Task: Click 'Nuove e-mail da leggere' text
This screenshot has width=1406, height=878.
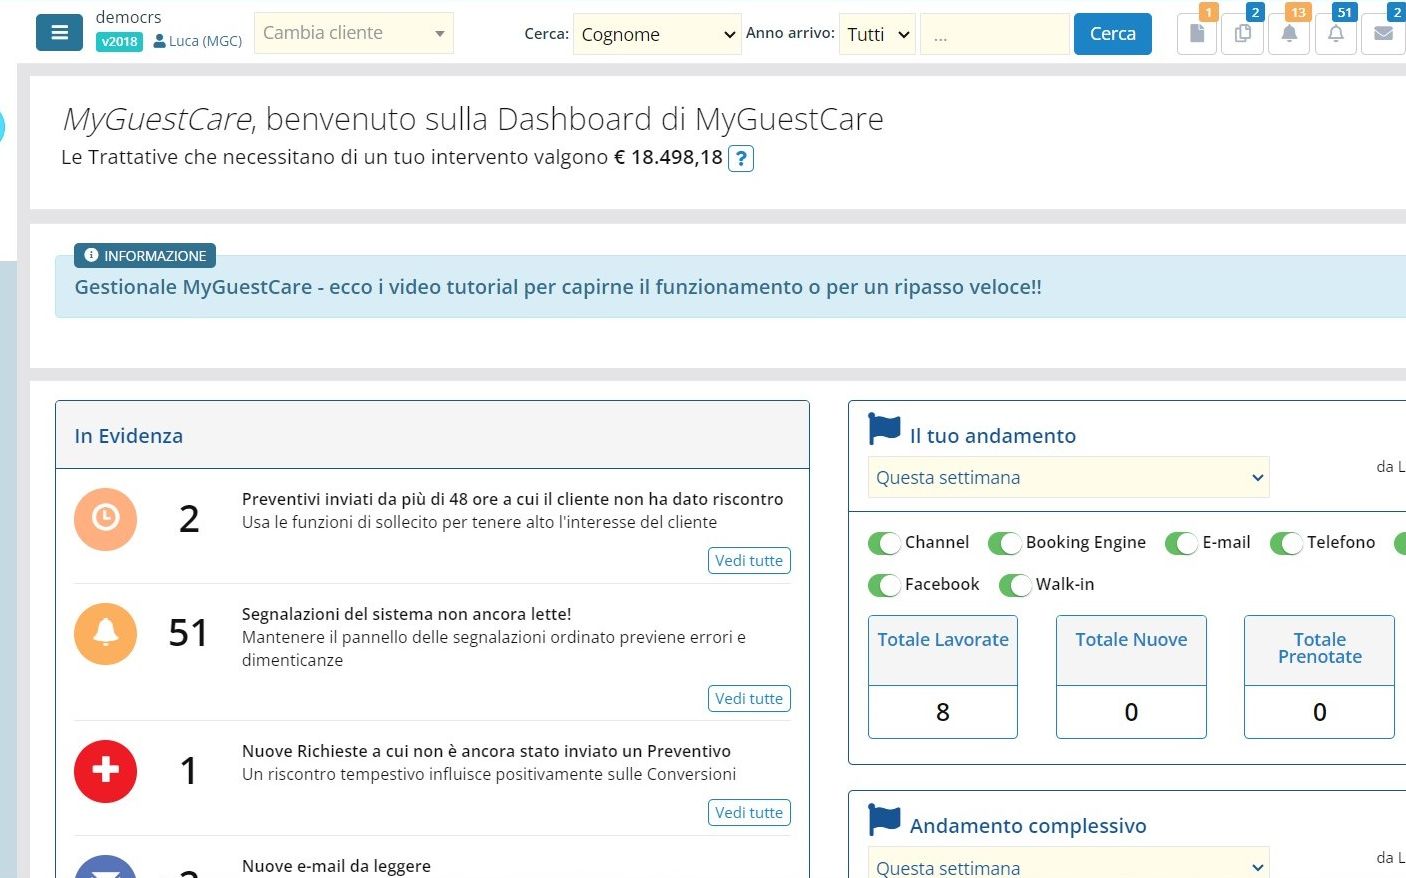Action: [x=336, y=866]
